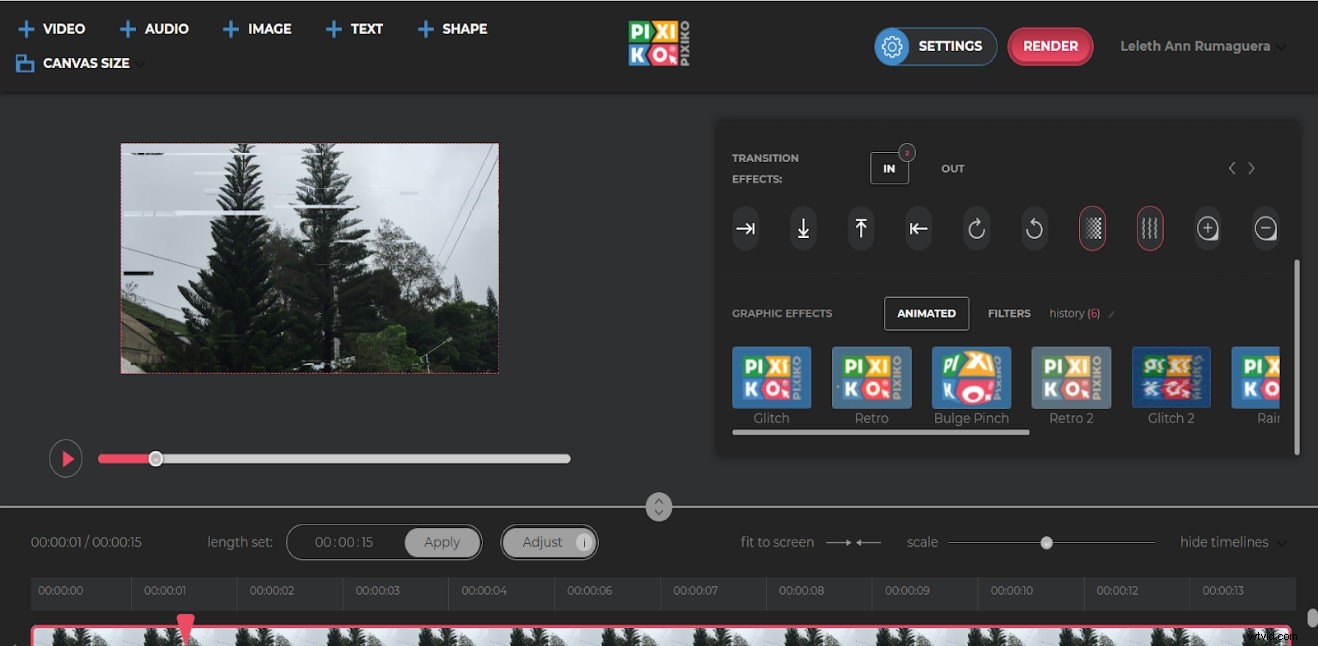Switch transition effects to IN mode
Screen dimensions: 1318x646
[889, 168]
